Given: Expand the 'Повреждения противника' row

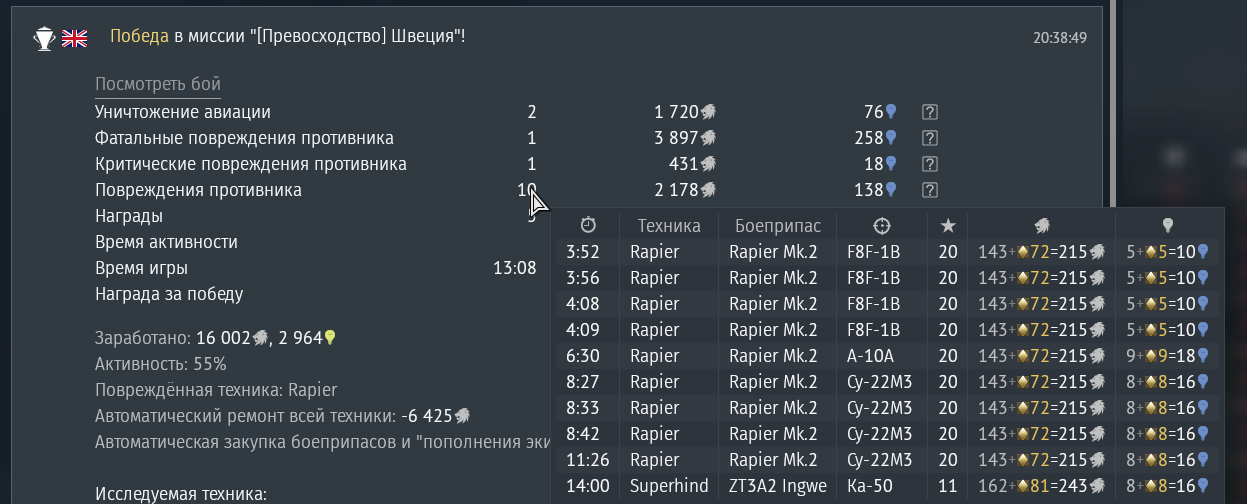Looking at the screenshot, I should pos(198,190).
